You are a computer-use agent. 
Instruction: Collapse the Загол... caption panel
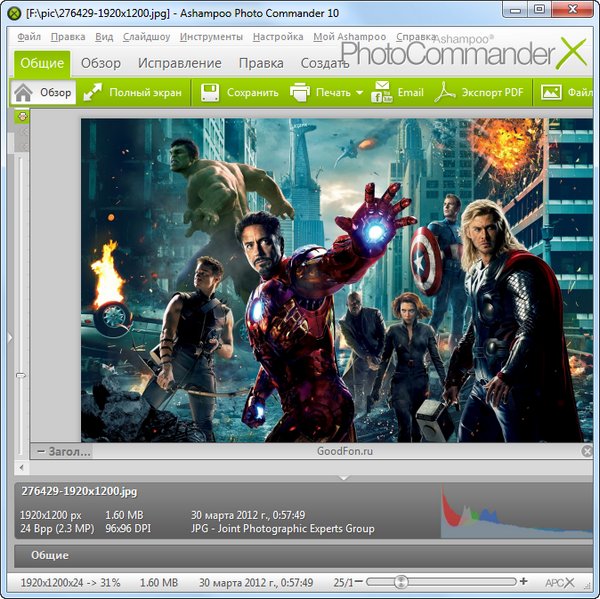coord(41,452)
